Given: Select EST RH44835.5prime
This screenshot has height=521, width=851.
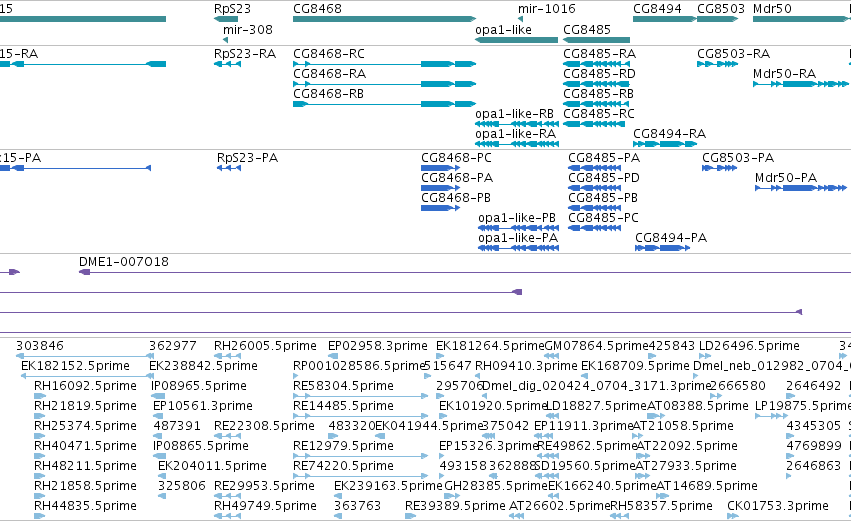Looking at the screenshot, I should [x=85, y=506].
